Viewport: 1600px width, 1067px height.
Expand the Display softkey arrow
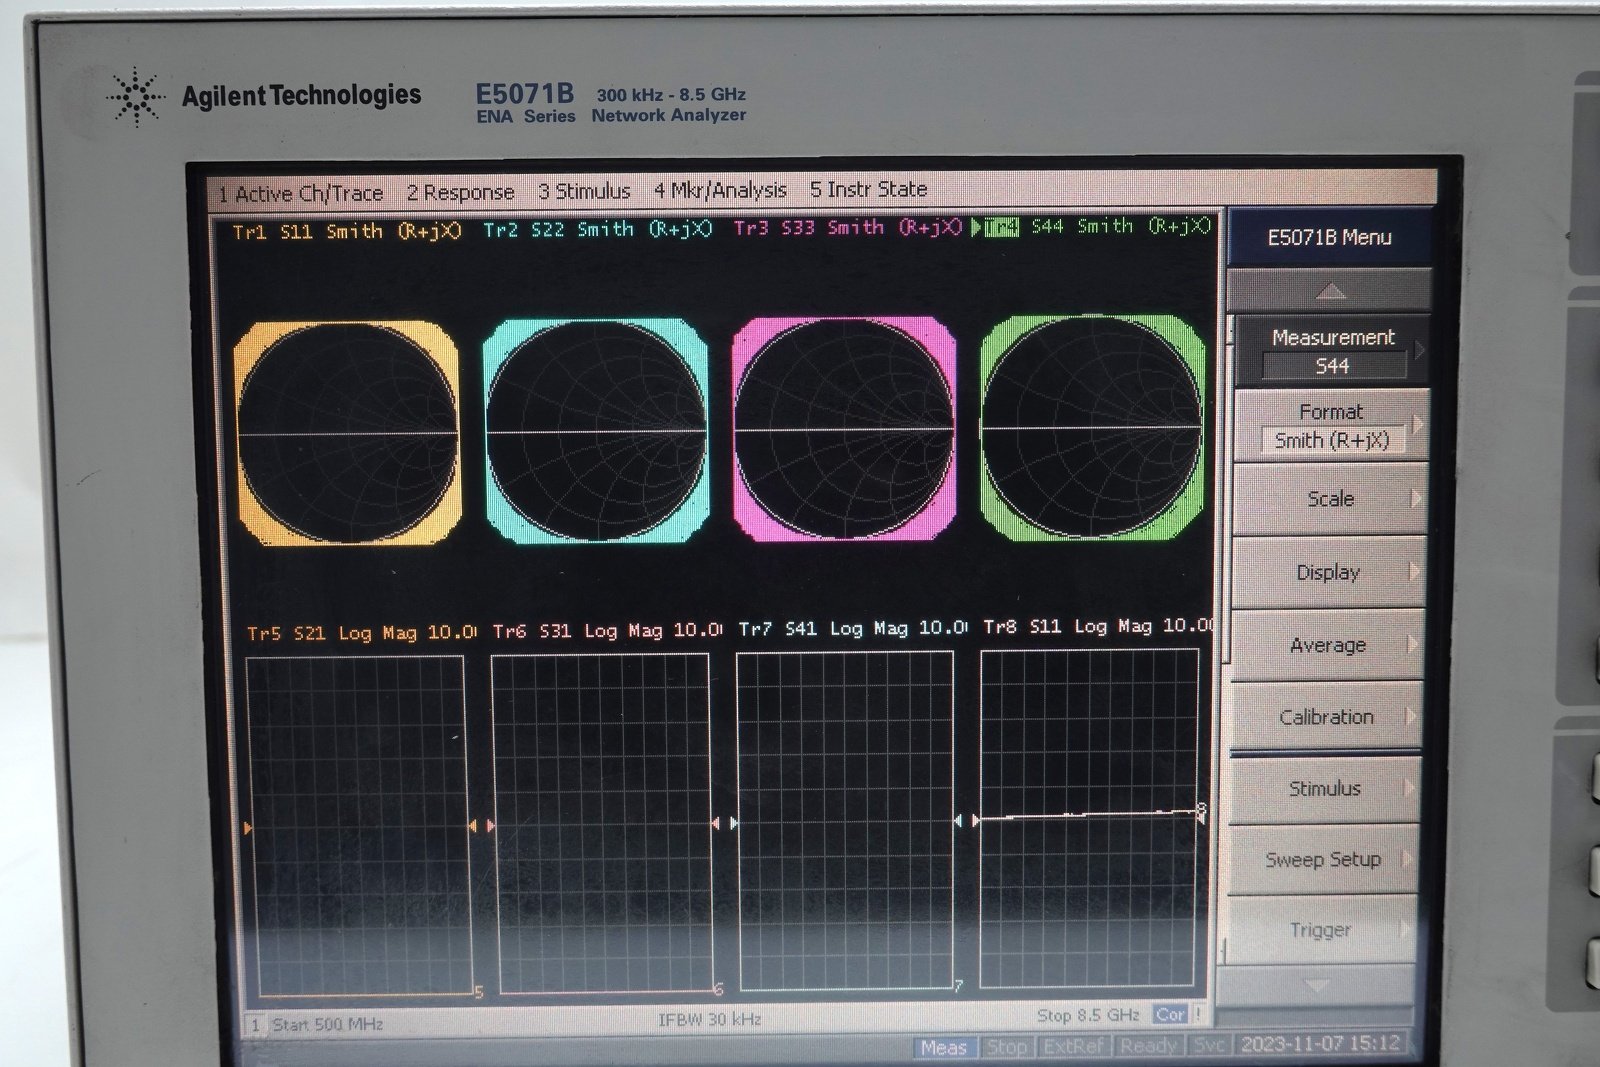click(x=1413, y=571)
